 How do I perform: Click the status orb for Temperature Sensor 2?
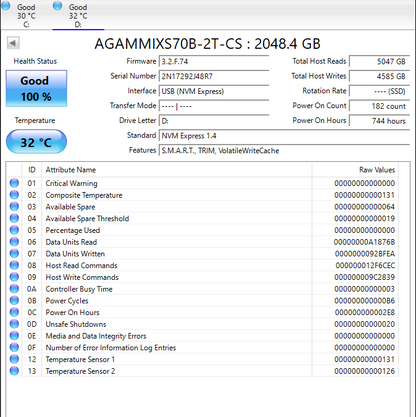tap(14, 371)
